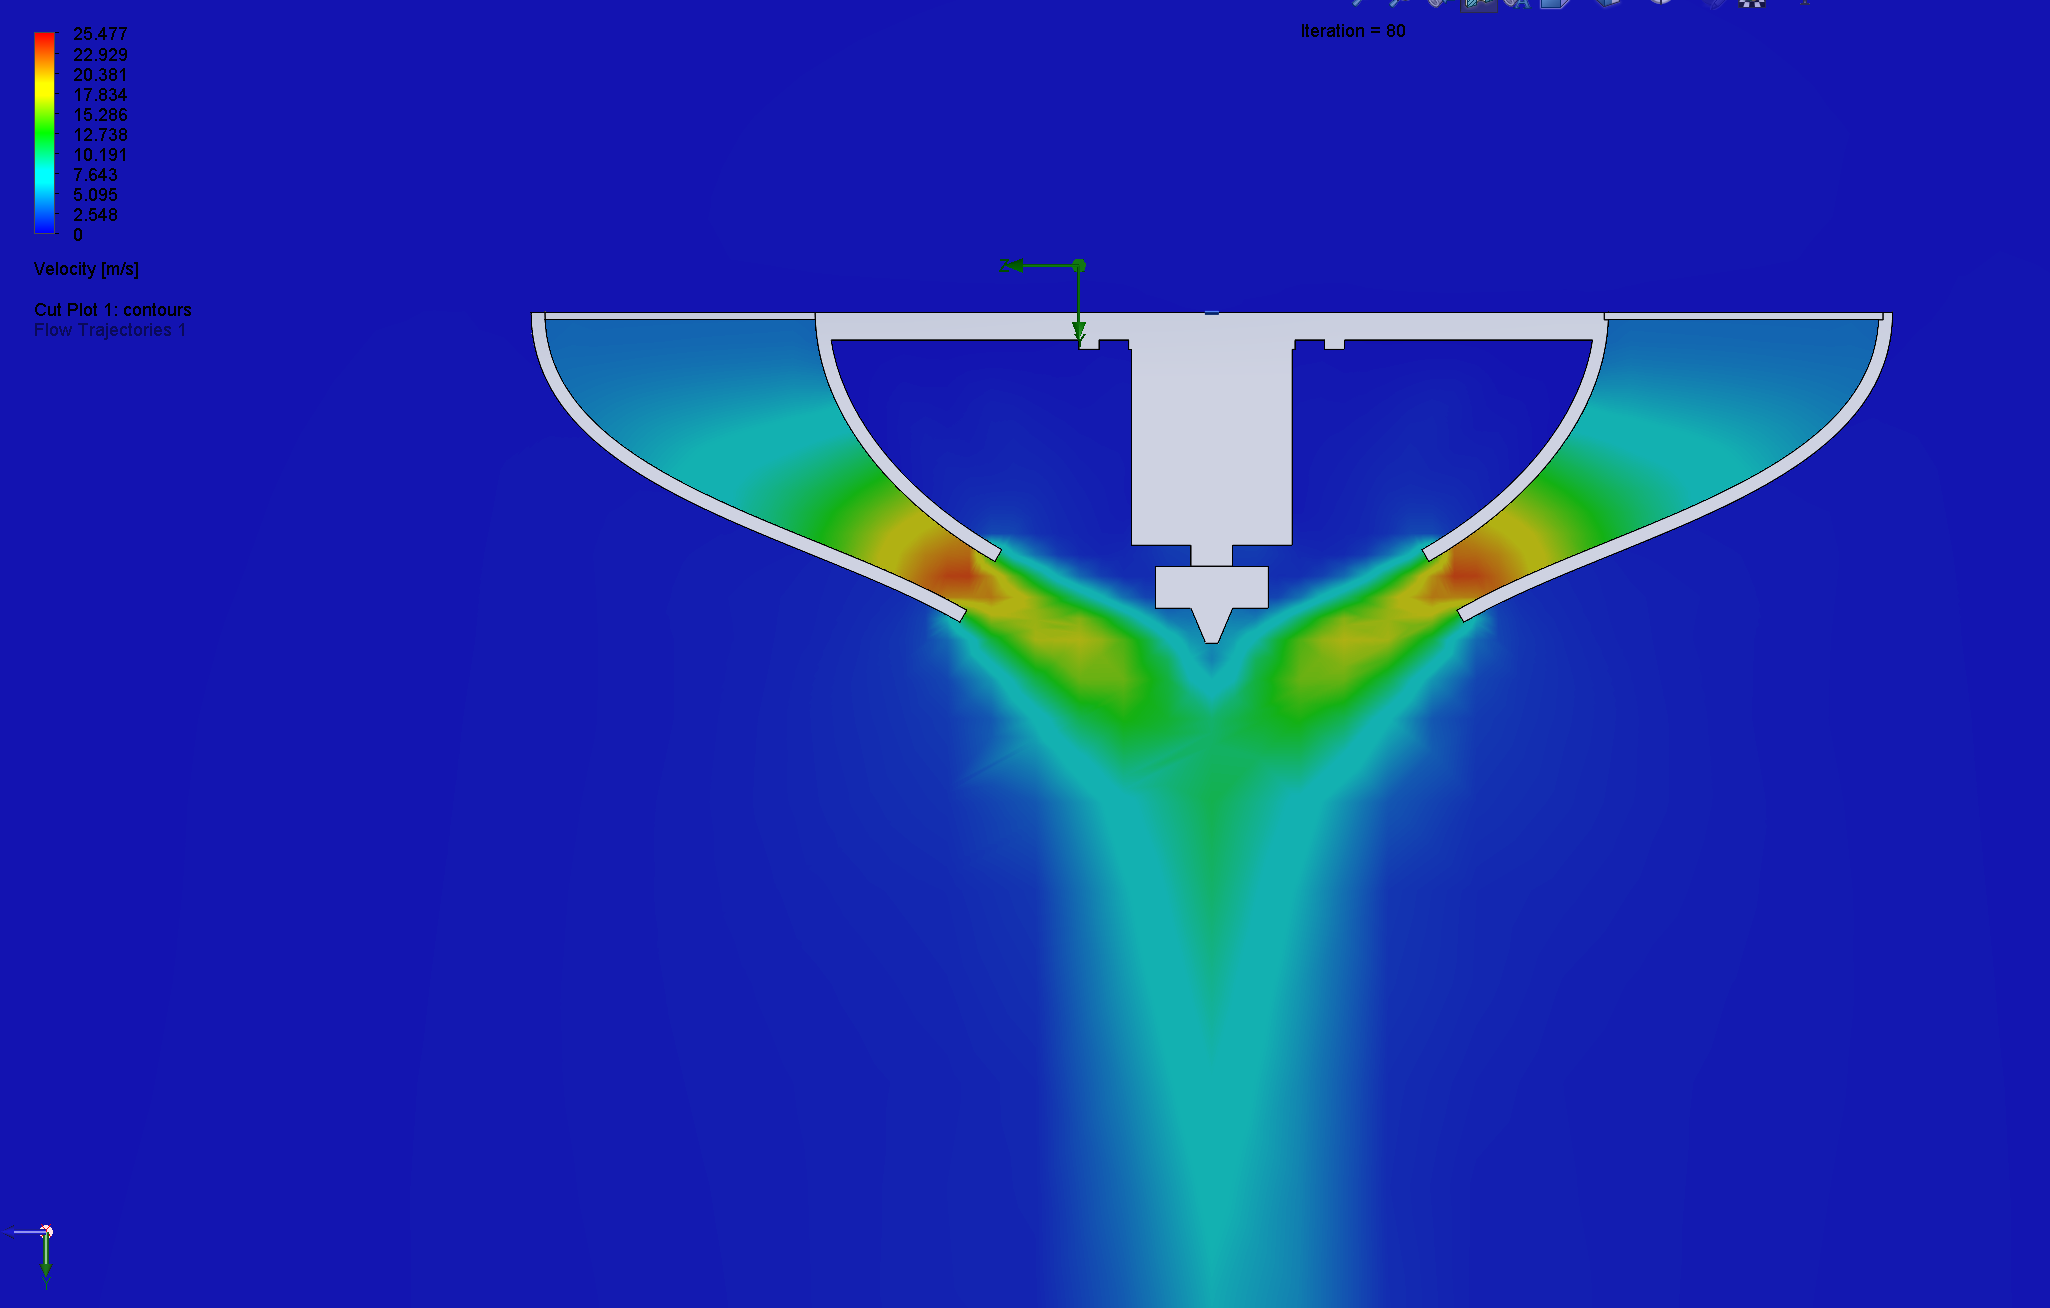This screenshot has width=2050, height=1308.
Task: Click the view orientation triad icon
Action: point(38,1256)
